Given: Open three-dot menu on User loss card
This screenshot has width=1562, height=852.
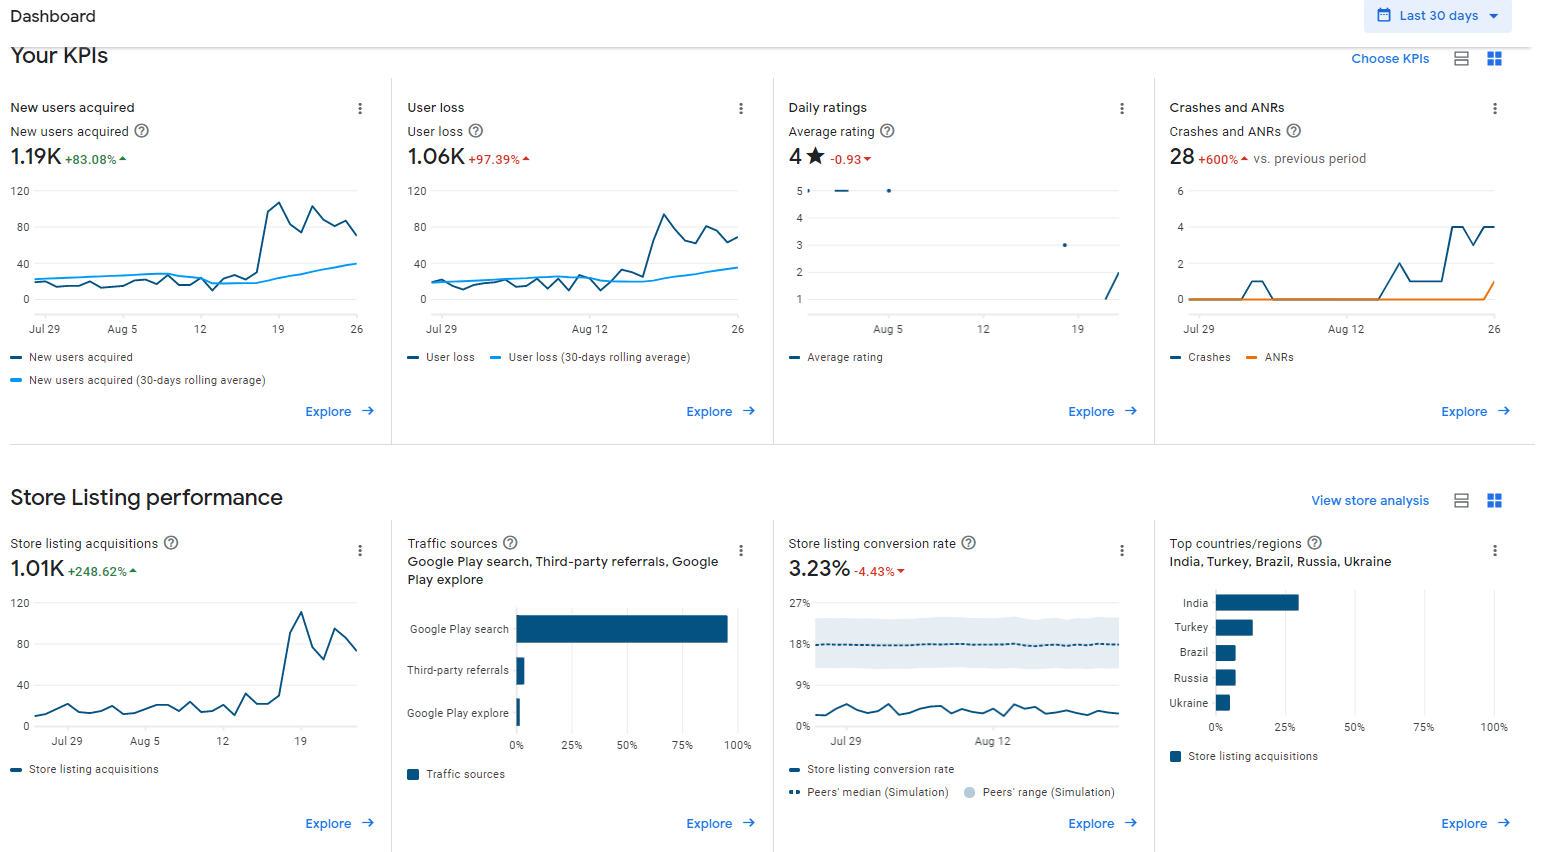Looking at the screenshot, I should (741, 109).
